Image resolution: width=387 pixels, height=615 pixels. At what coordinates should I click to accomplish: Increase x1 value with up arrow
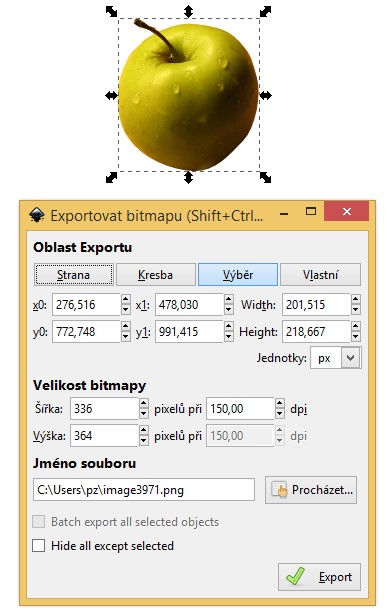point(229,300)
